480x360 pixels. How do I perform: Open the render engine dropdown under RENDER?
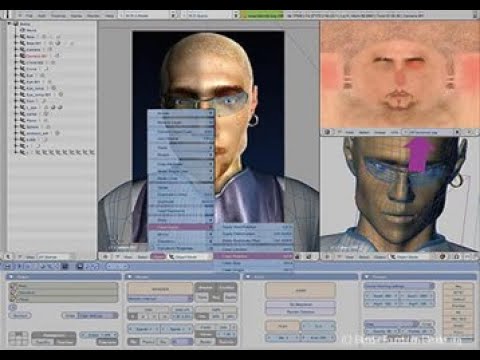[x=160, y=299]
